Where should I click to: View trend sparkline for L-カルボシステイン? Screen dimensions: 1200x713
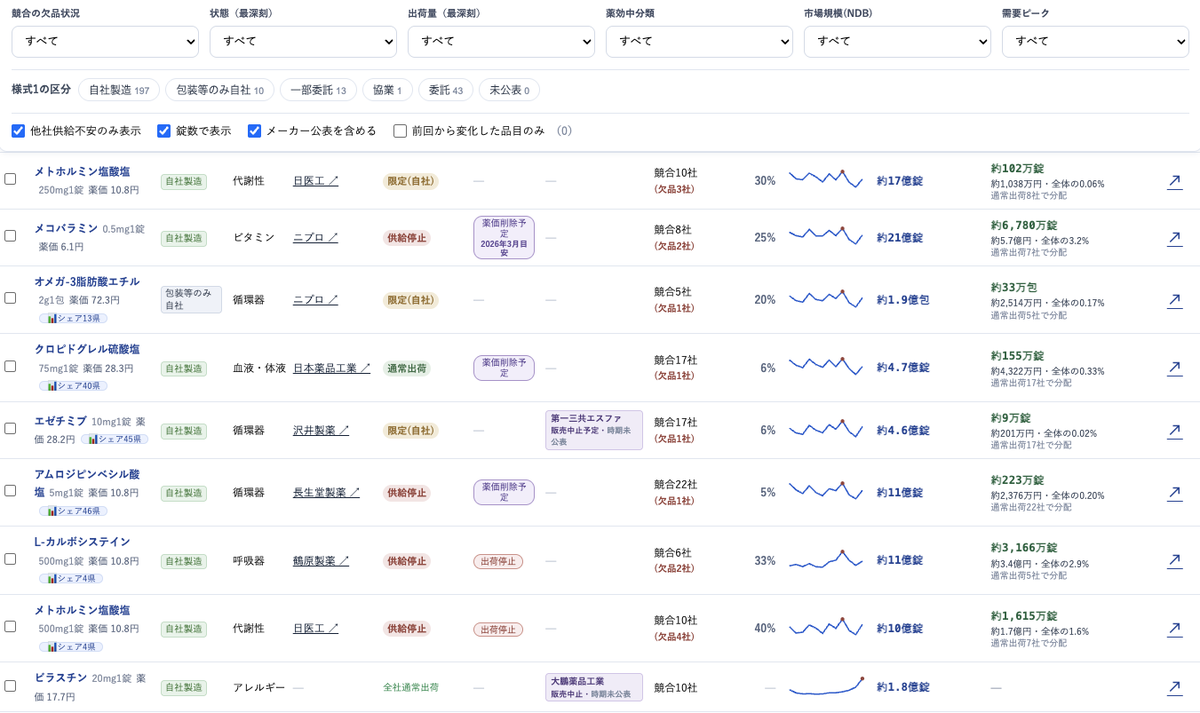pyautogui.click(x=825, y=559)
